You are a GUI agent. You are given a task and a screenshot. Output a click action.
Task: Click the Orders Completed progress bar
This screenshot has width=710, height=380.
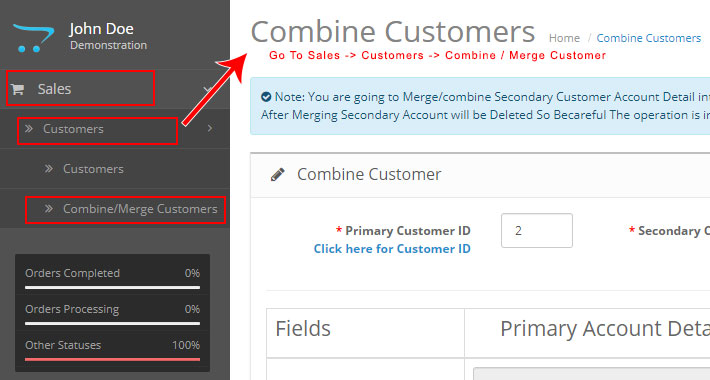point(112,287)
